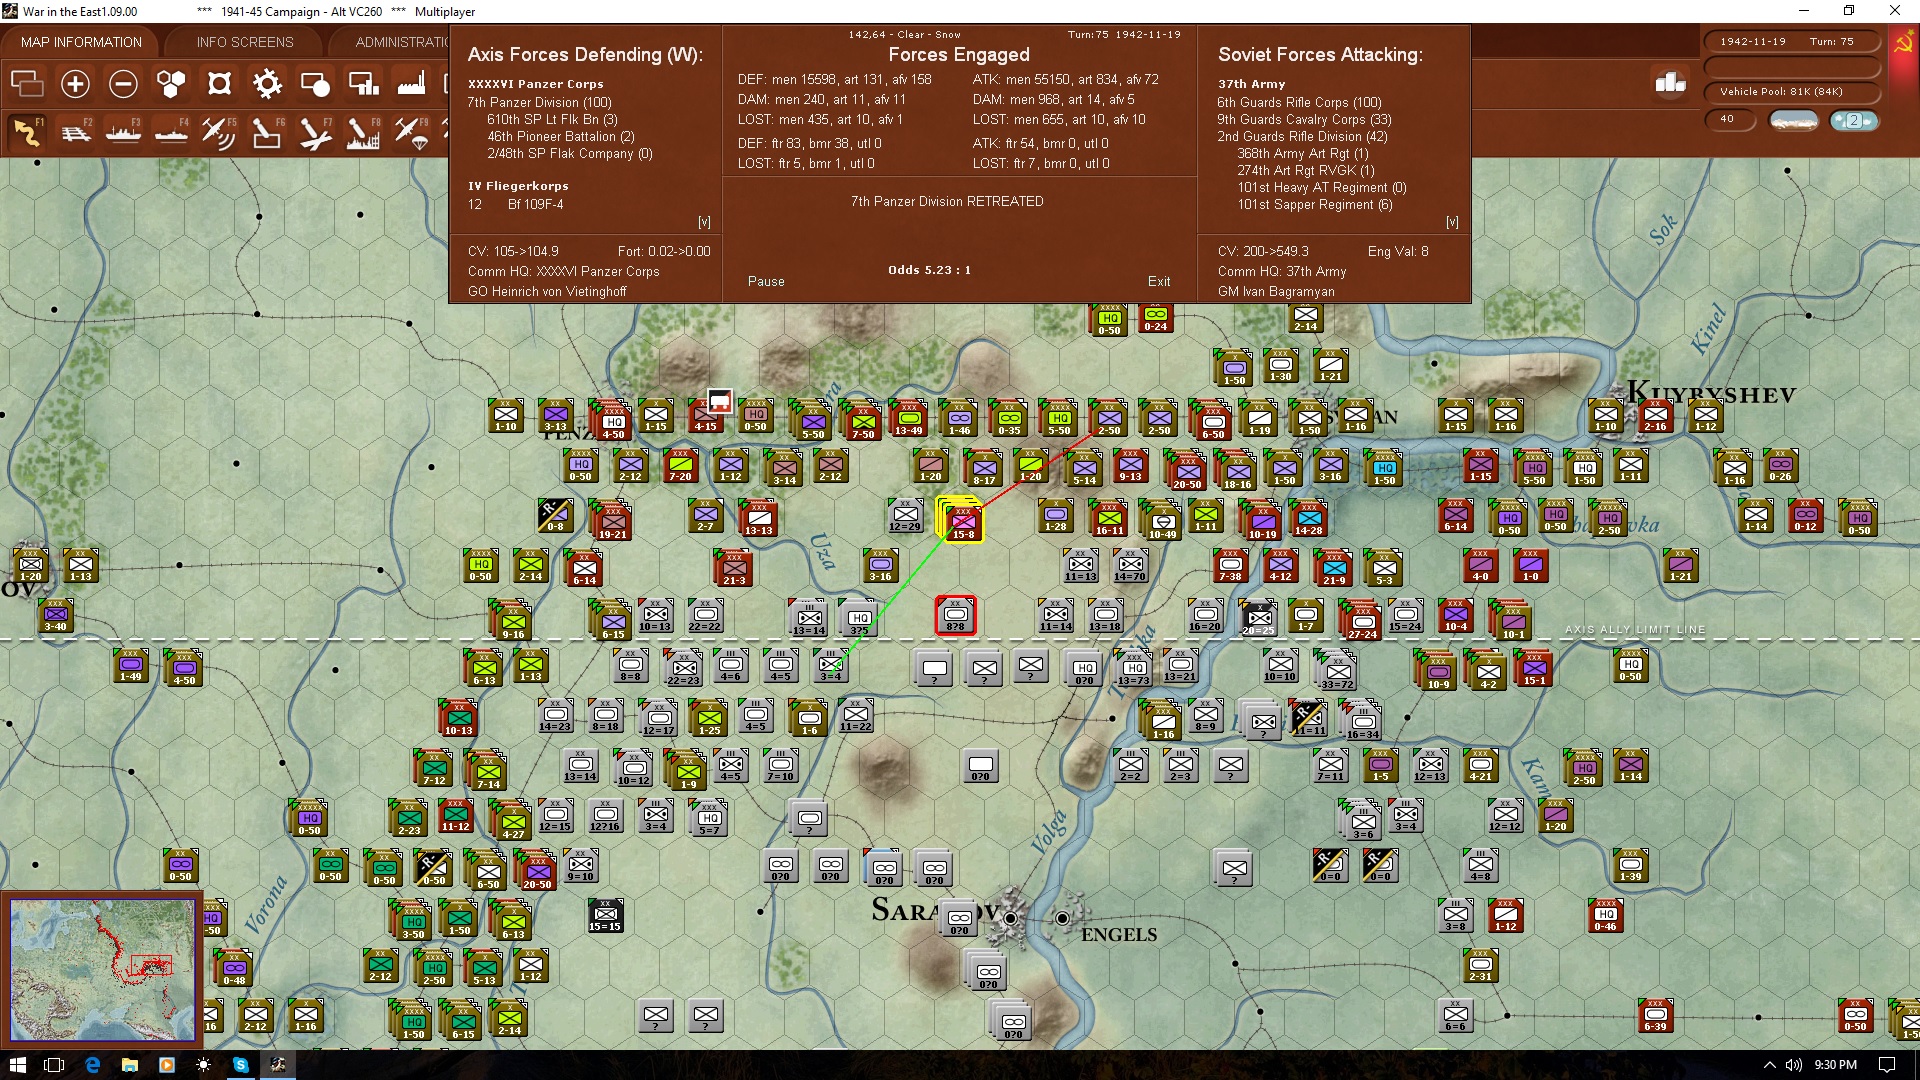The height and width of the screenshot is (1080, 1920).
Task: Open Task View on taskbar
Action: [55, 1065]
